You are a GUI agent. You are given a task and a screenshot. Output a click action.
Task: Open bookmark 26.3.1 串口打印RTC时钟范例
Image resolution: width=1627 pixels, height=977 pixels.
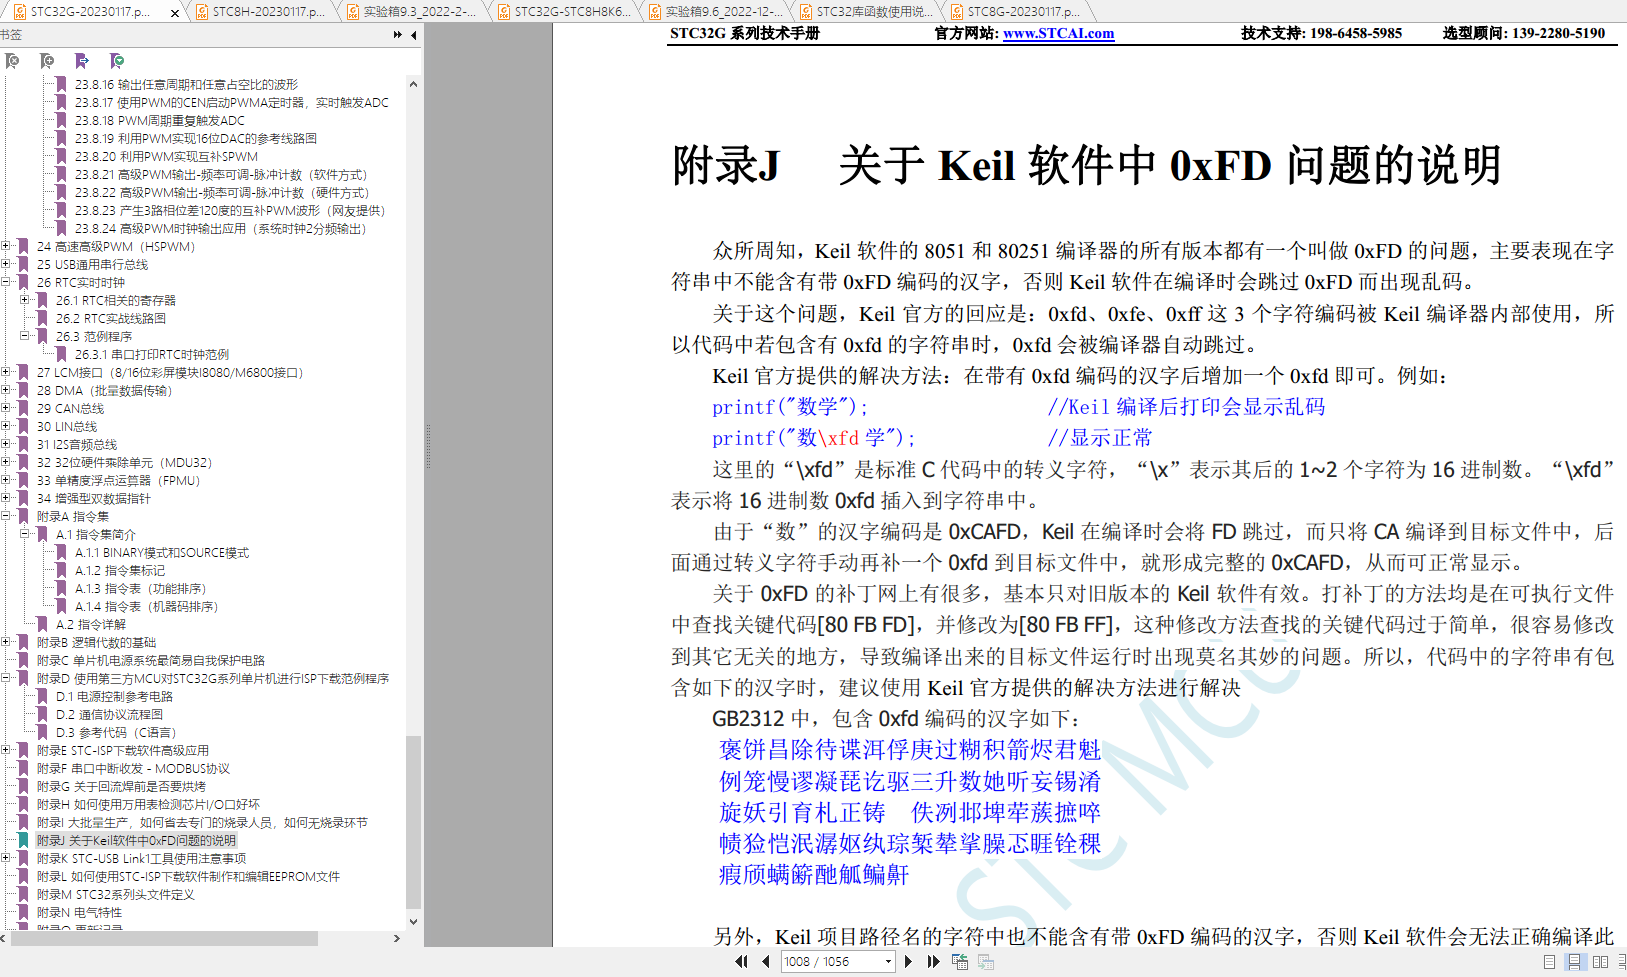151,355
